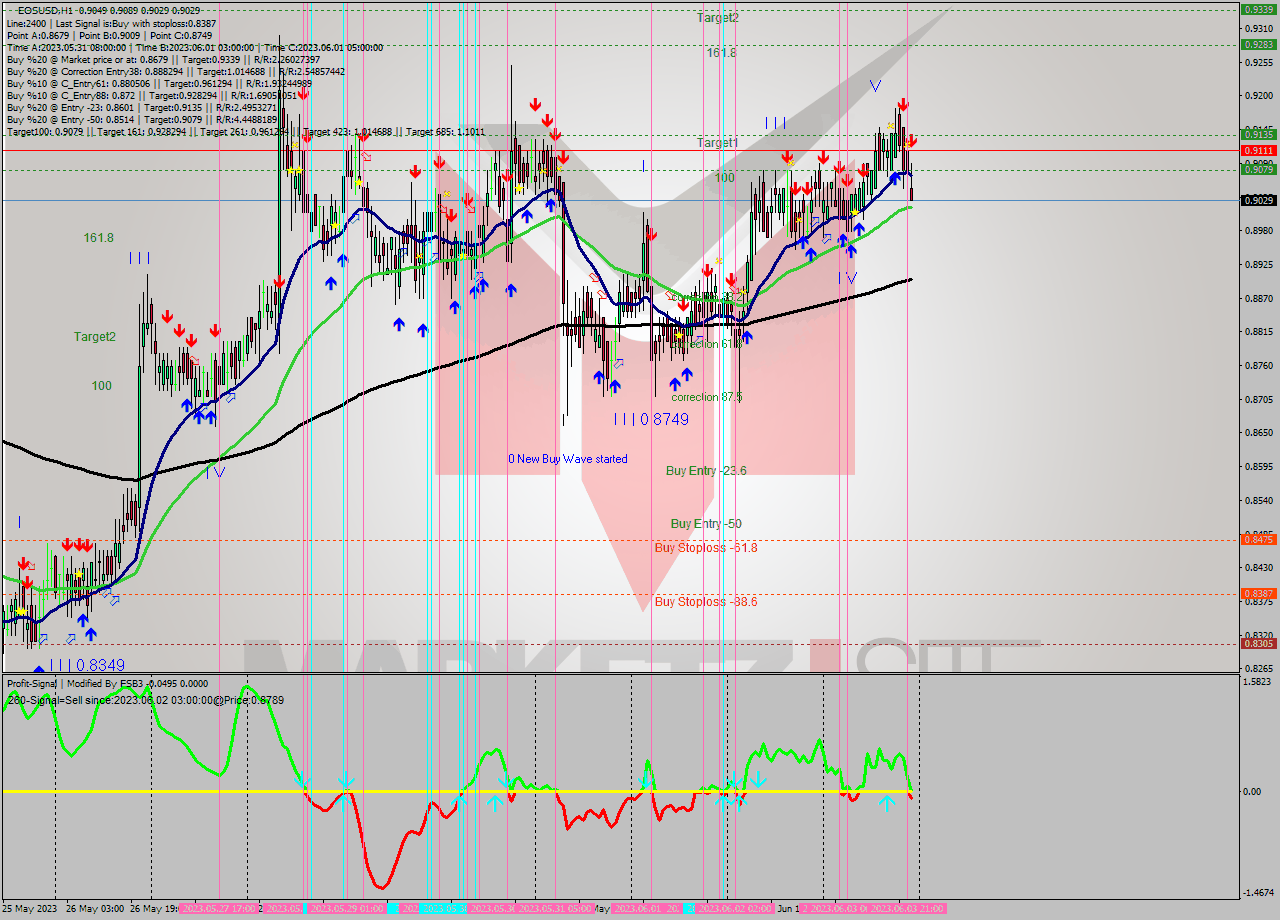Click the 'I I I 0.8749' wave label
The height and width of the screenshot is (920, 1280).
coord(651,420)
